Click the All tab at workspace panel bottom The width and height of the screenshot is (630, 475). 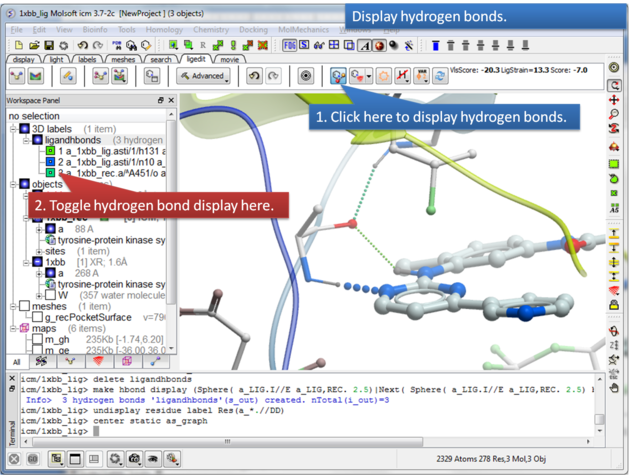click(16, 362)
